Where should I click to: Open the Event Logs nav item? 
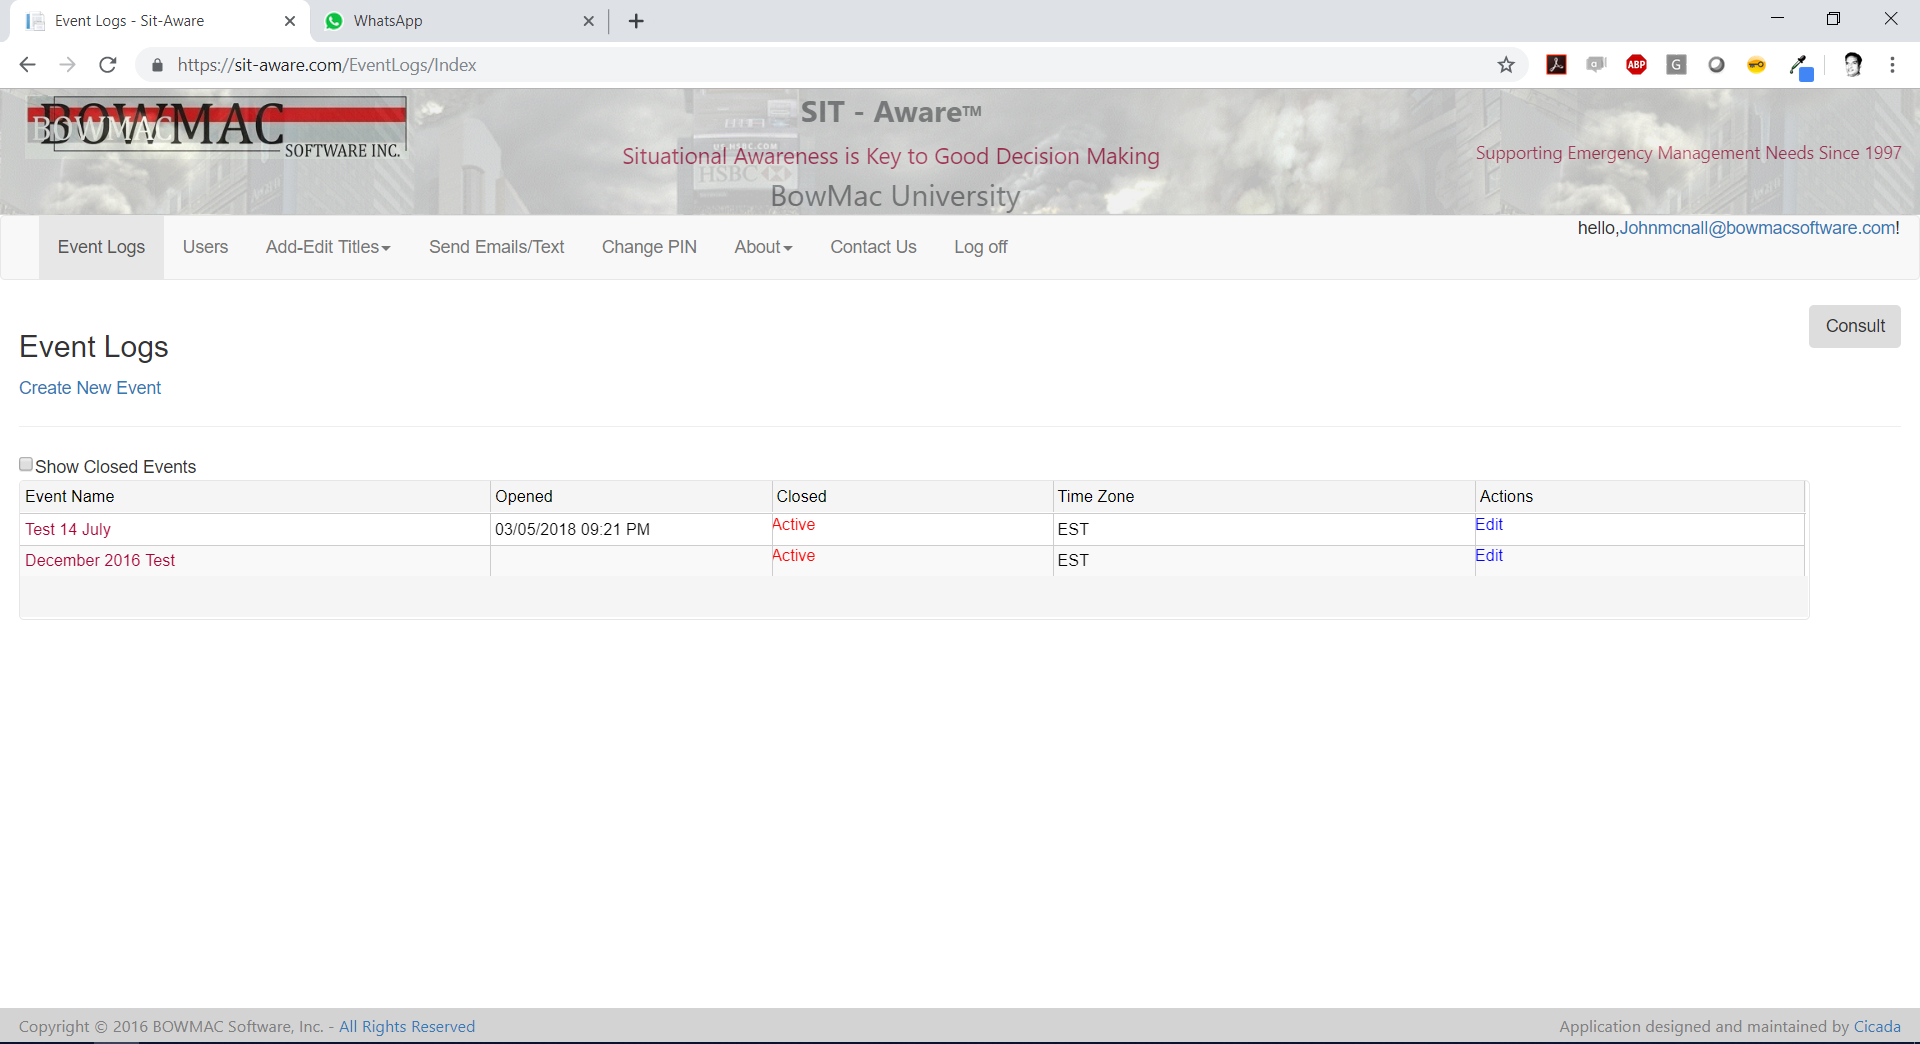[101, 247]
